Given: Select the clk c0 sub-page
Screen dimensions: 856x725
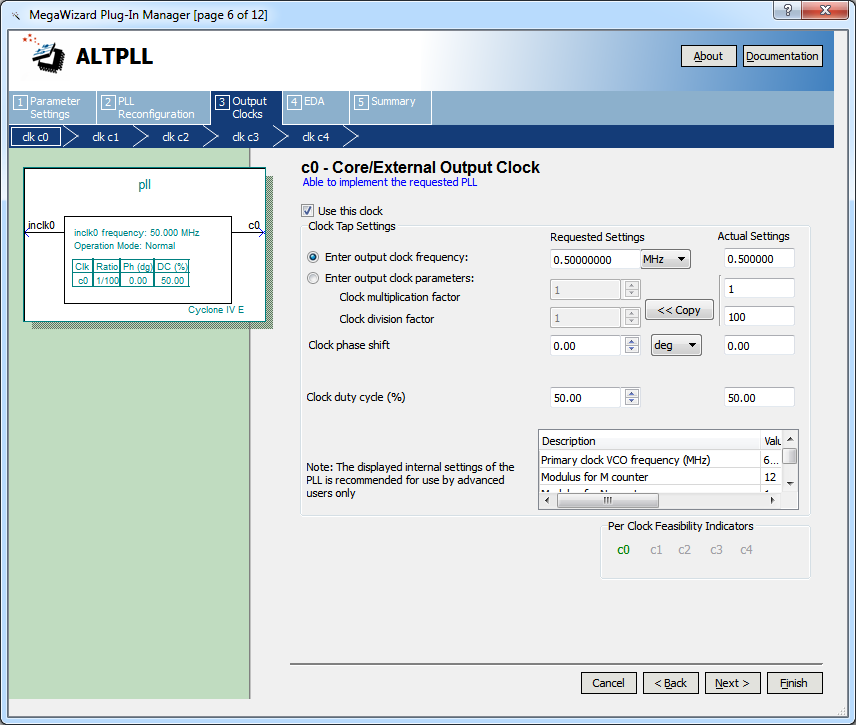Looking at the screenshot, I should click(35, 137).
